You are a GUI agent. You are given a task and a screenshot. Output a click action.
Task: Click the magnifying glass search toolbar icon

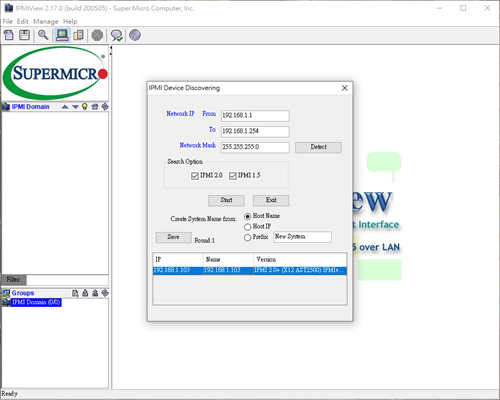coord(43,35)
